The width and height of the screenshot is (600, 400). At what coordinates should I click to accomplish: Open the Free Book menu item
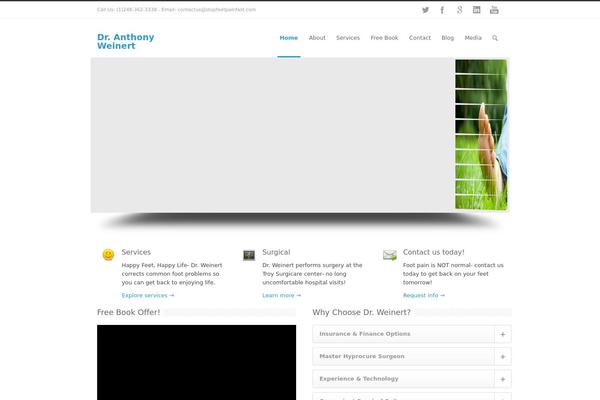[x=384, y=38]
